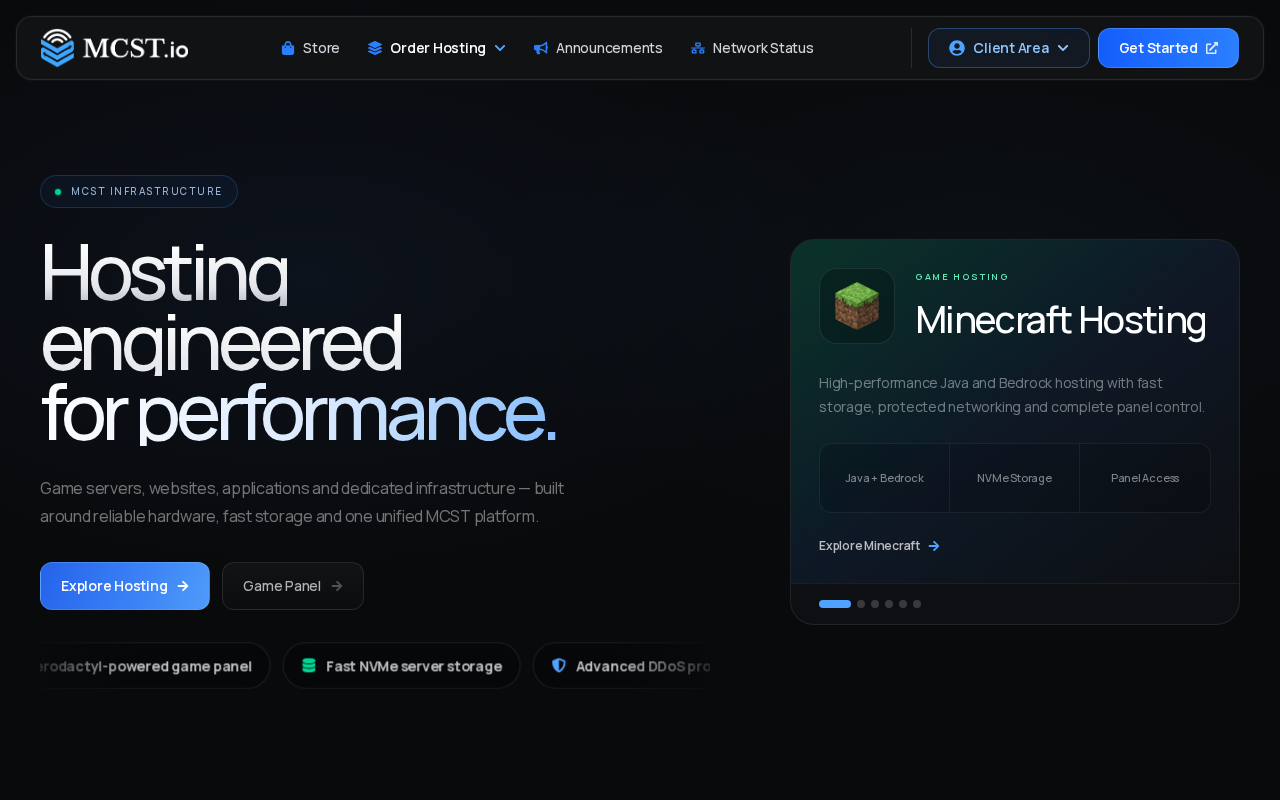This screenshot has width=1280, height=800.
Task: Follow the Explore Minecraft link
Action: pos(880,546)
